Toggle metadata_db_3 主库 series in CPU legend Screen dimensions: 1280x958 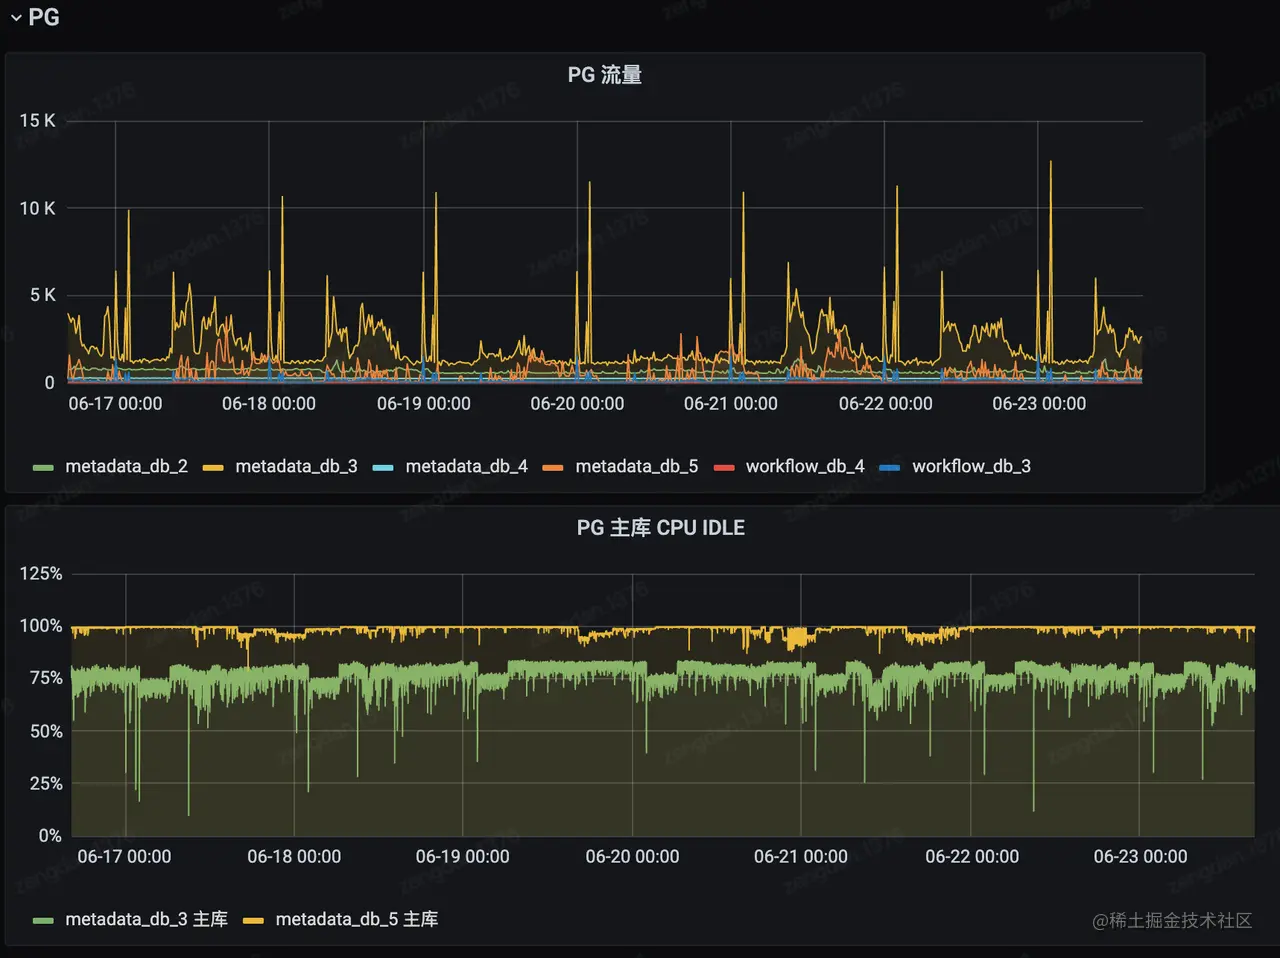146,919
